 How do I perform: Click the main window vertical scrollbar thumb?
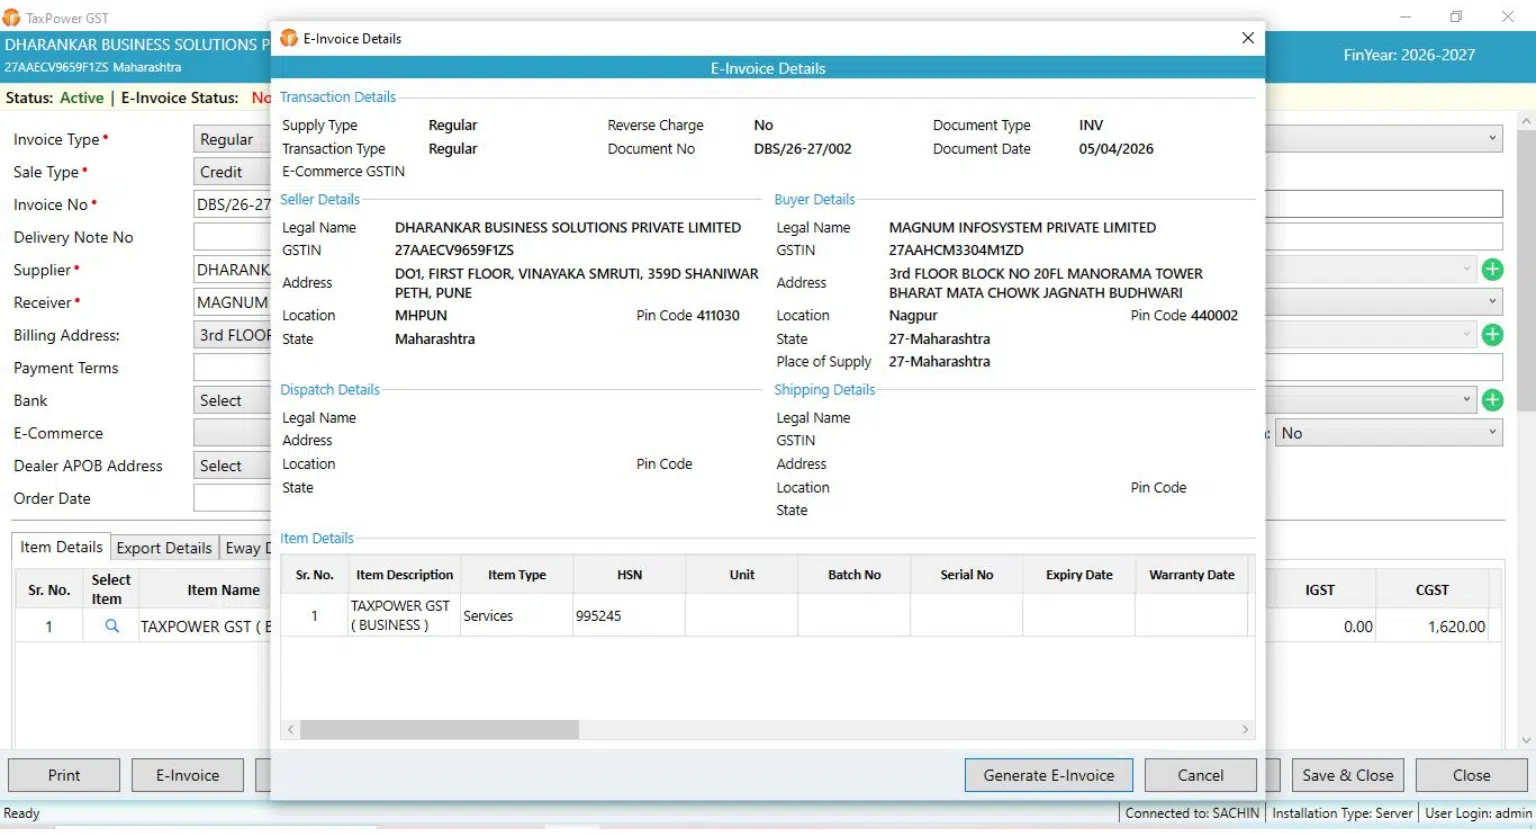point(1525,270)
